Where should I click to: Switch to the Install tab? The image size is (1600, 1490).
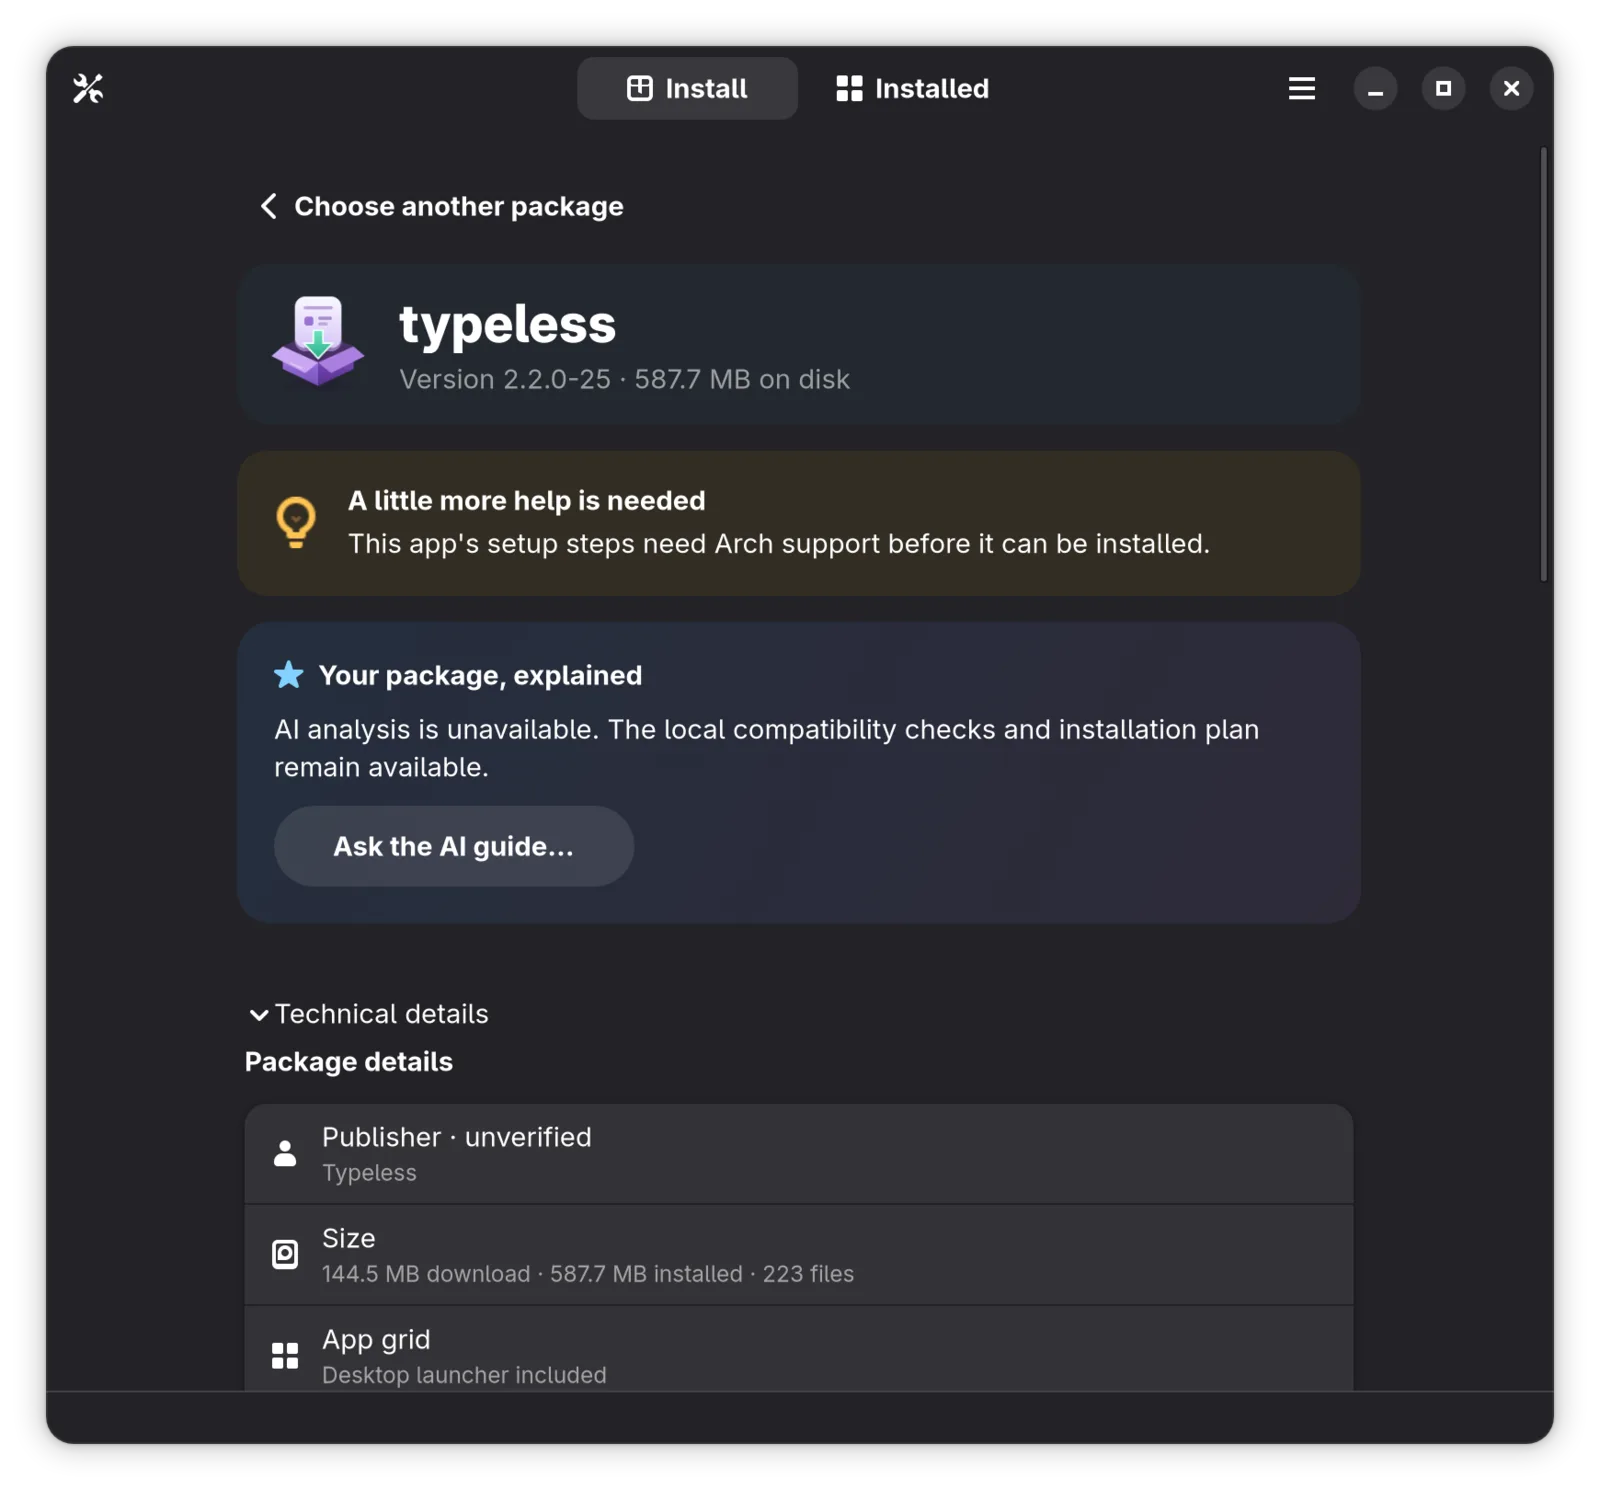coord(687,89)
